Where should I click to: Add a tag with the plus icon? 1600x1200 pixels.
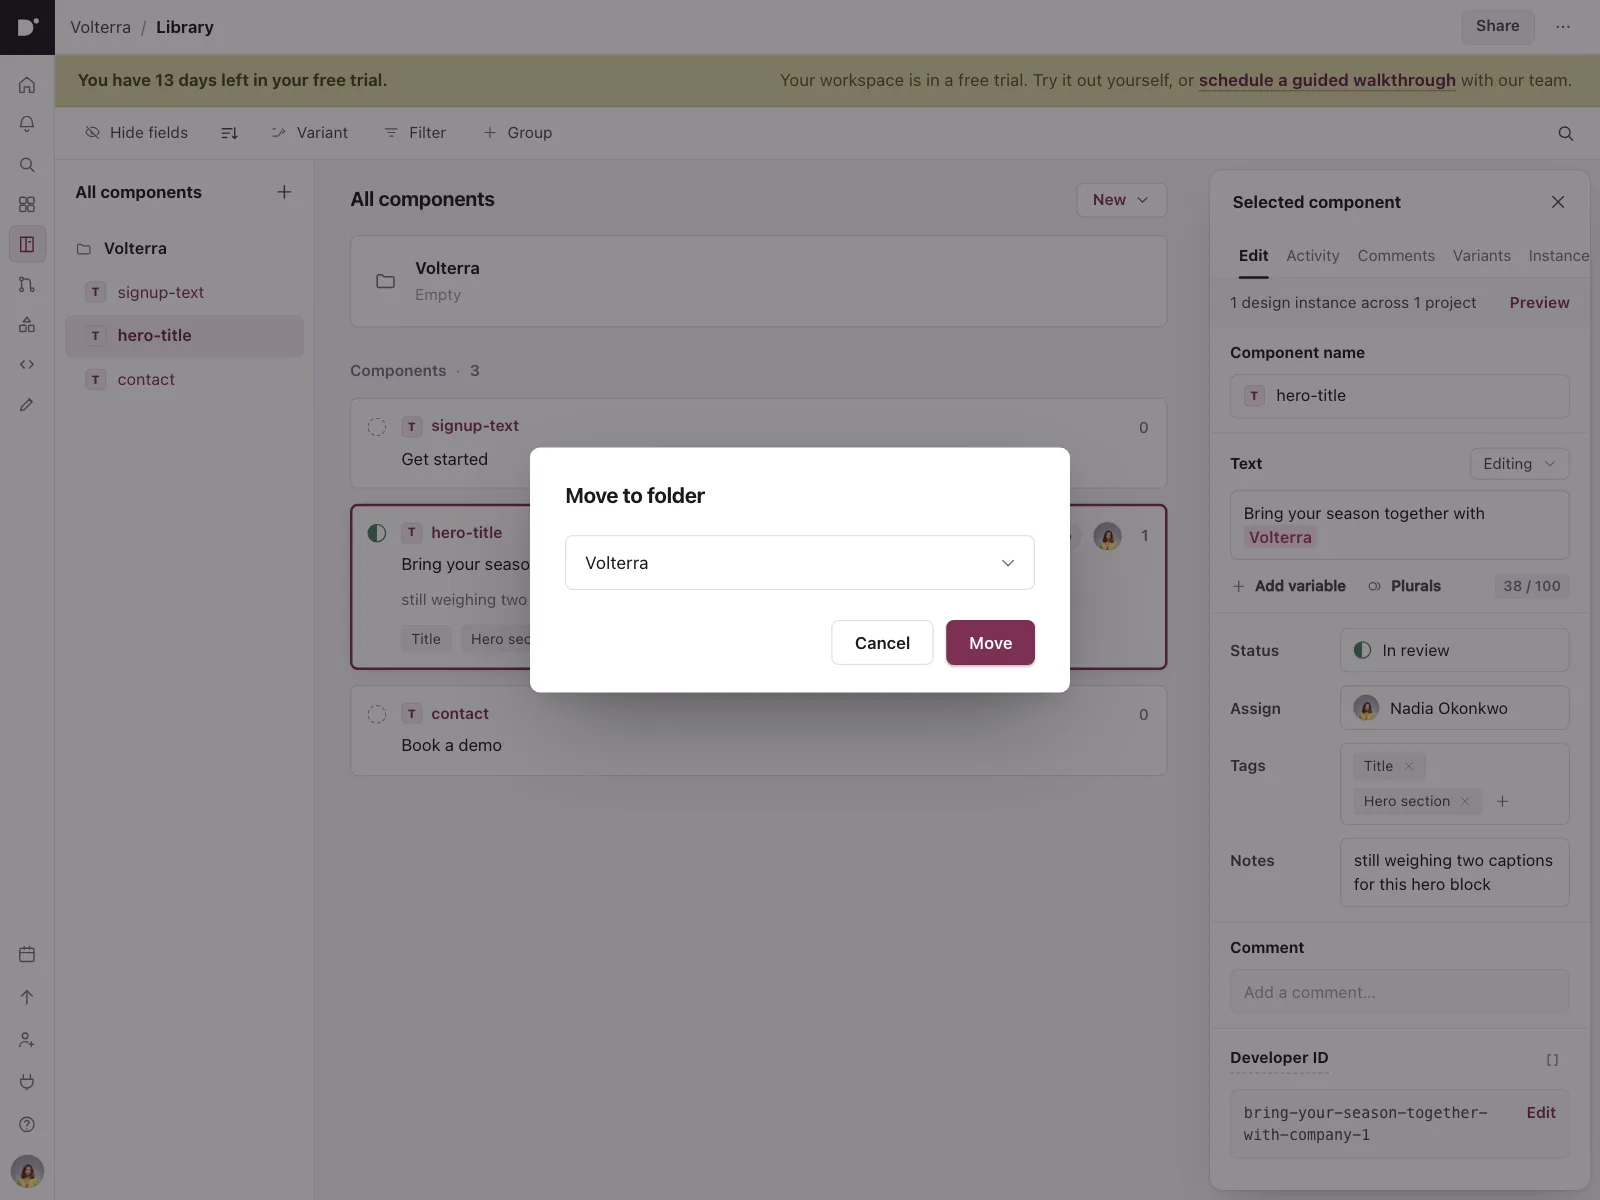click(1502, 801)
